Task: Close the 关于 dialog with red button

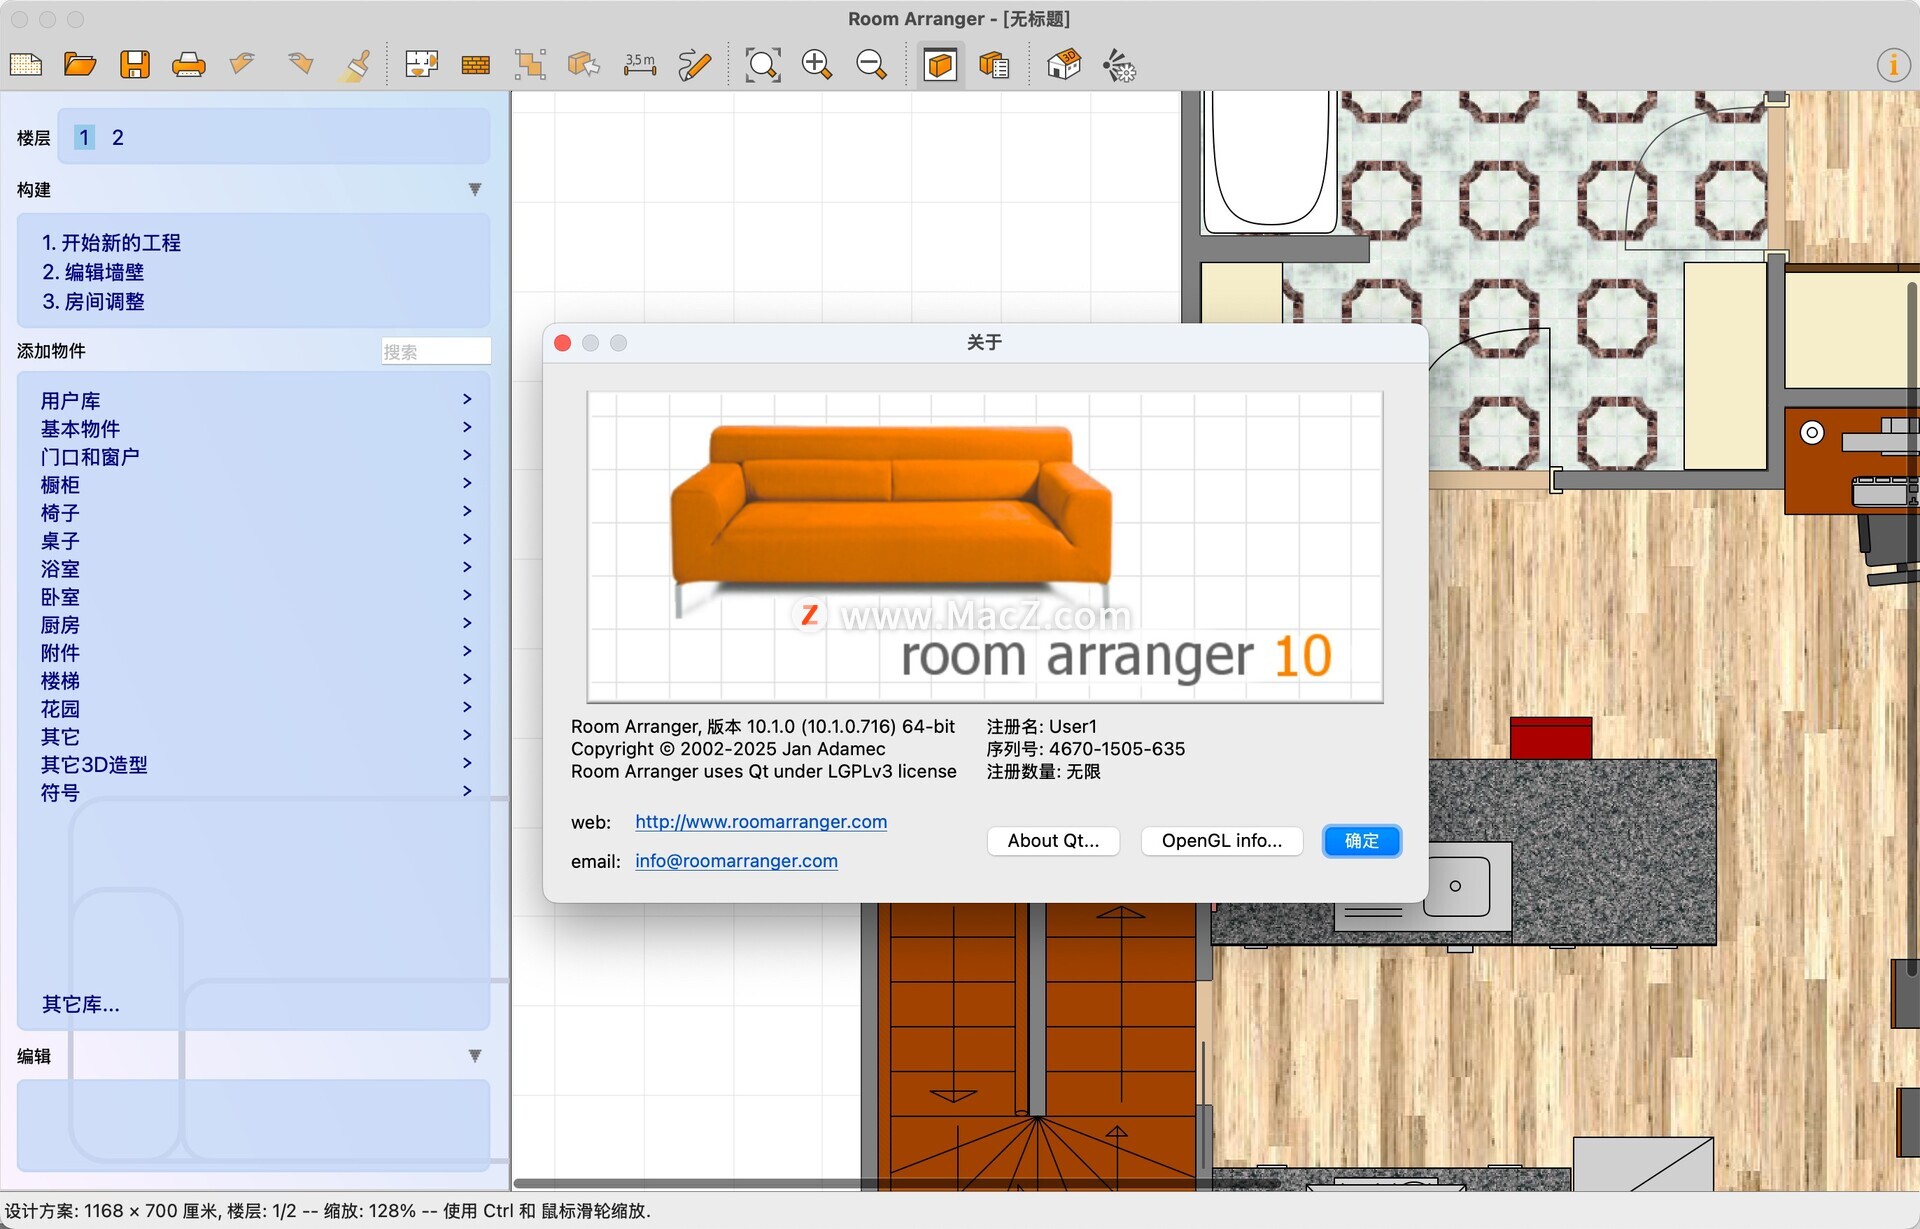Action: 562,343
